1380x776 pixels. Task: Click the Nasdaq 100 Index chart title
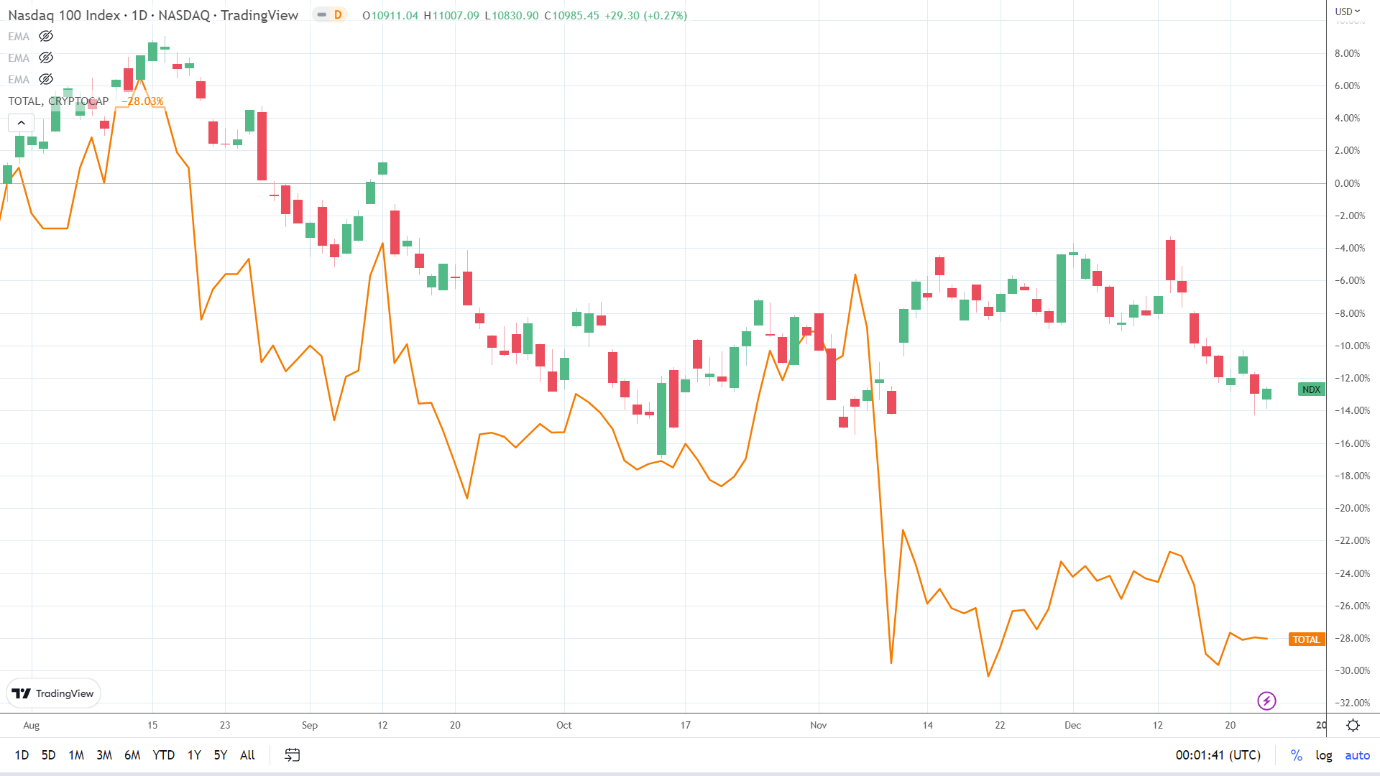(153, 15)
